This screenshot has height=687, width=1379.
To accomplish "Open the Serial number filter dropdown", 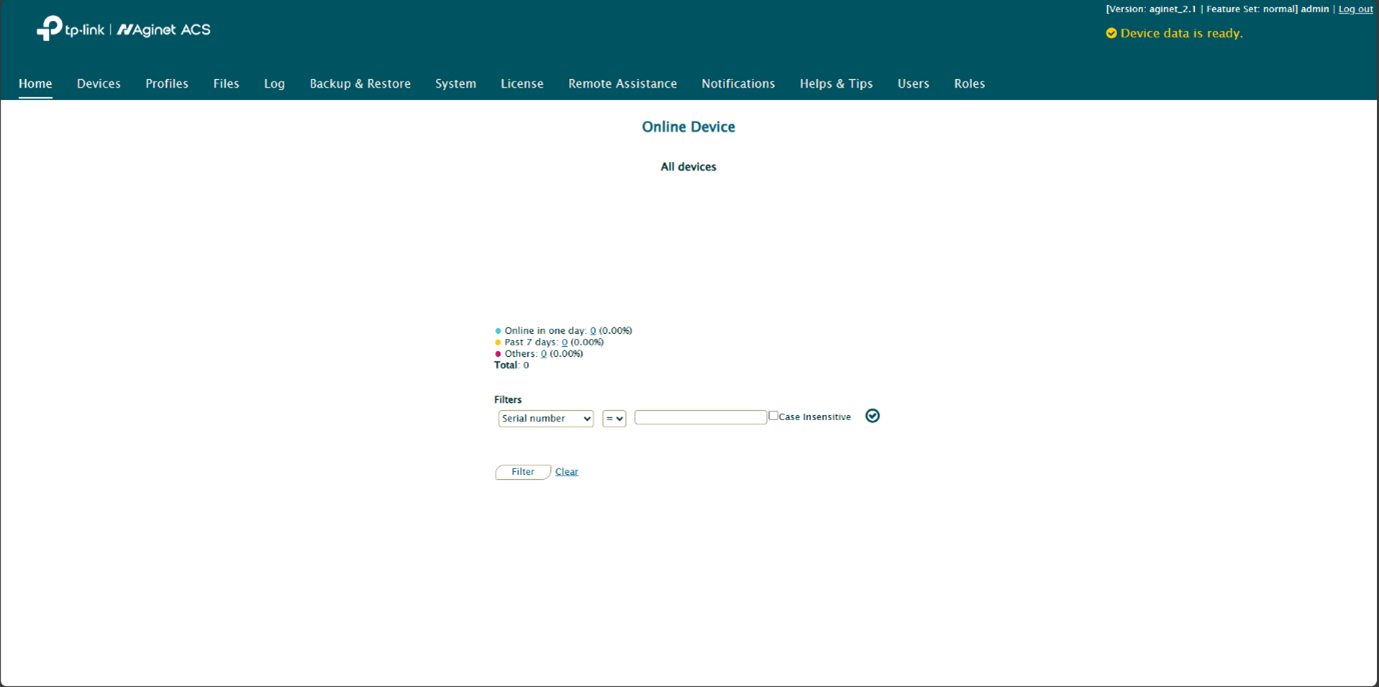I will tap(545, 419).
